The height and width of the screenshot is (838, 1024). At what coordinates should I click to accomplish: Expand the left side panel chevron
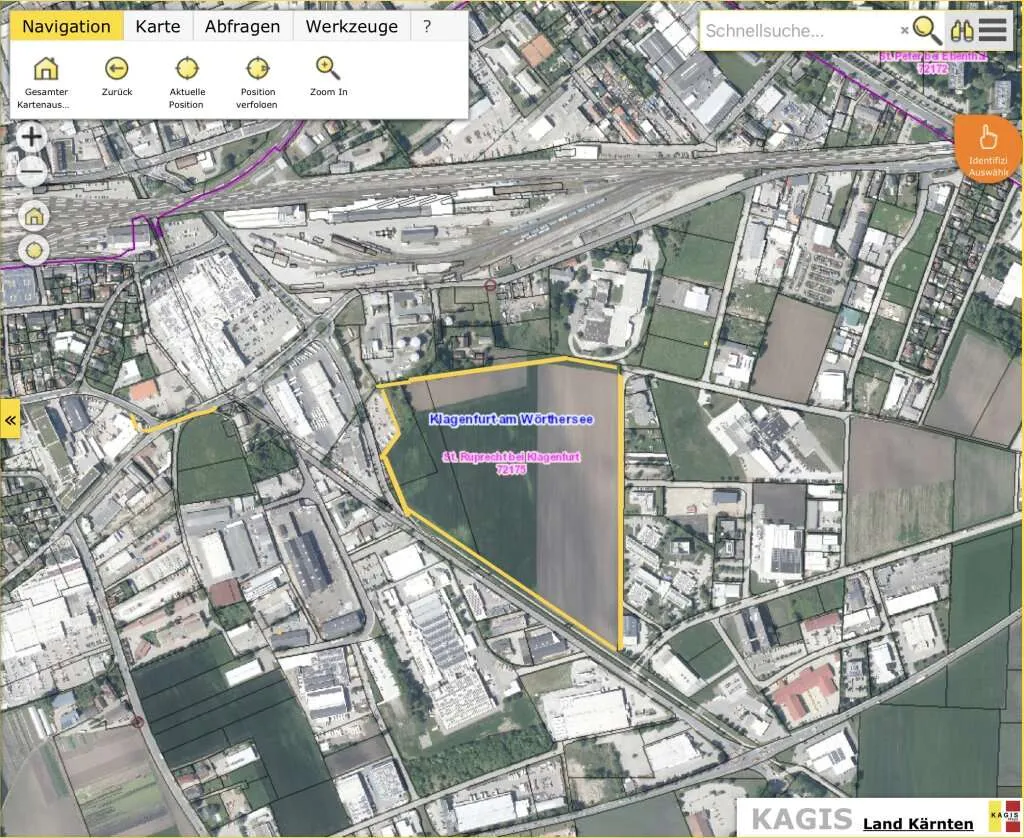click(10, 420)
